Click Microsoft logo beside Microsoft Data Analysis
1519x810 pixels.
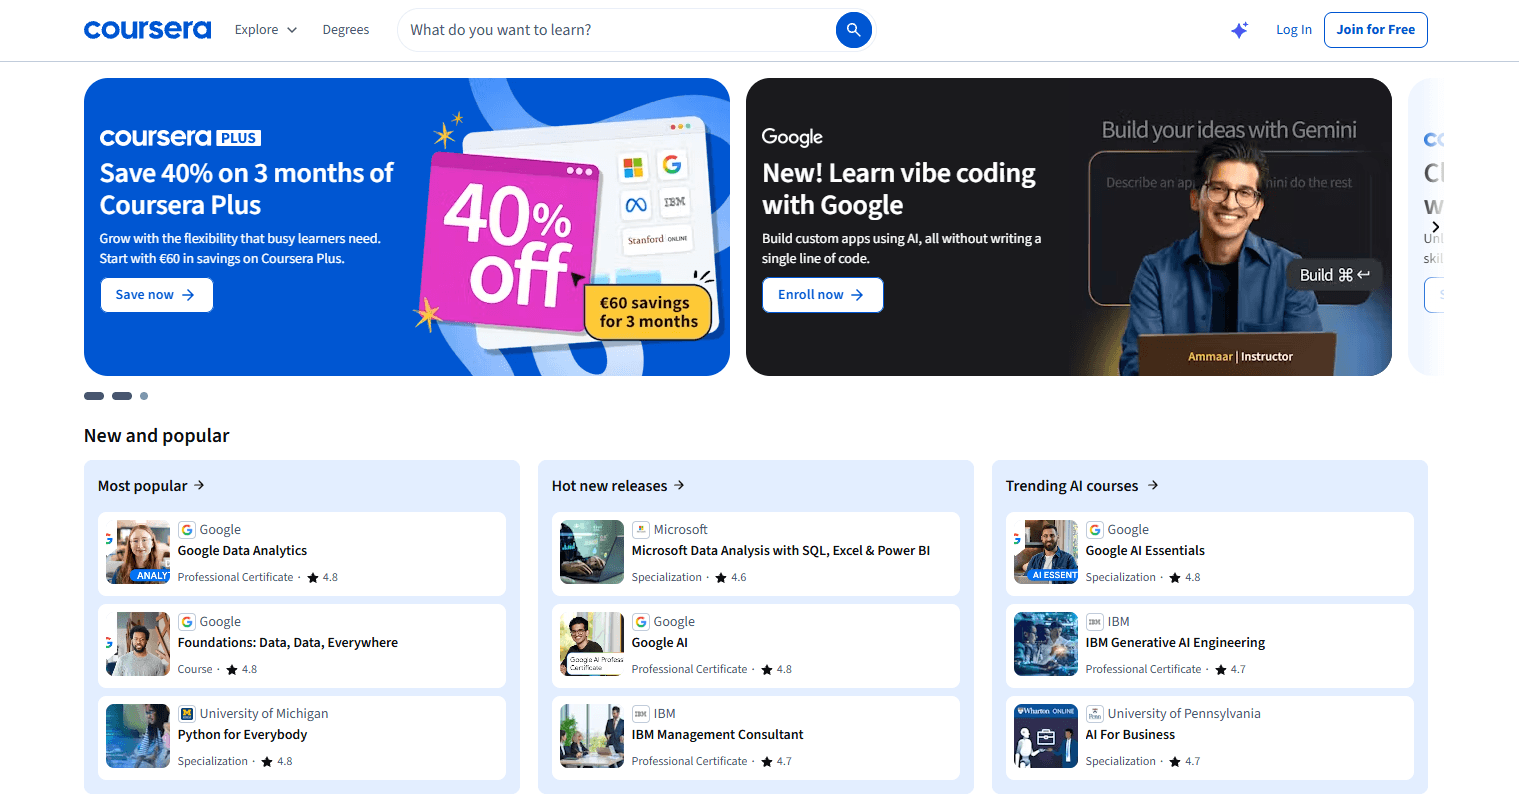[x=641, y=530]
